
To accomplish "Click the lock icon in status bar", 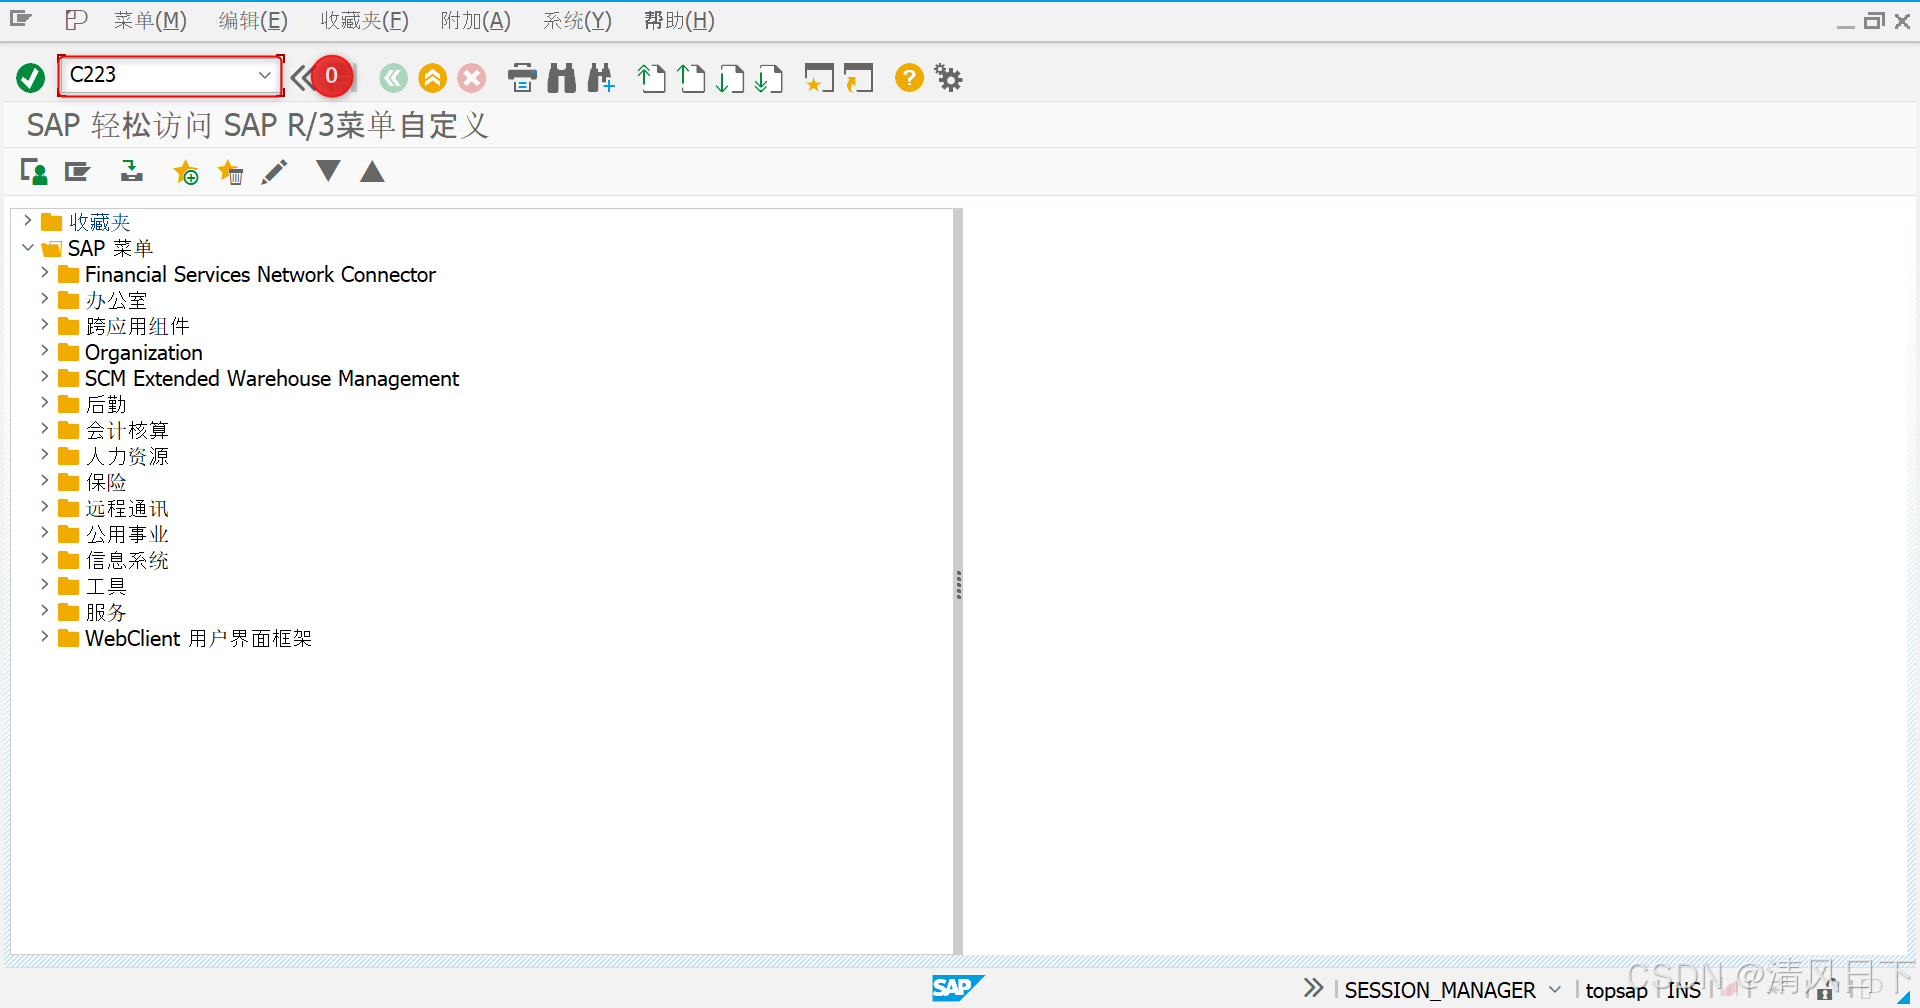I will [1824, 991].
